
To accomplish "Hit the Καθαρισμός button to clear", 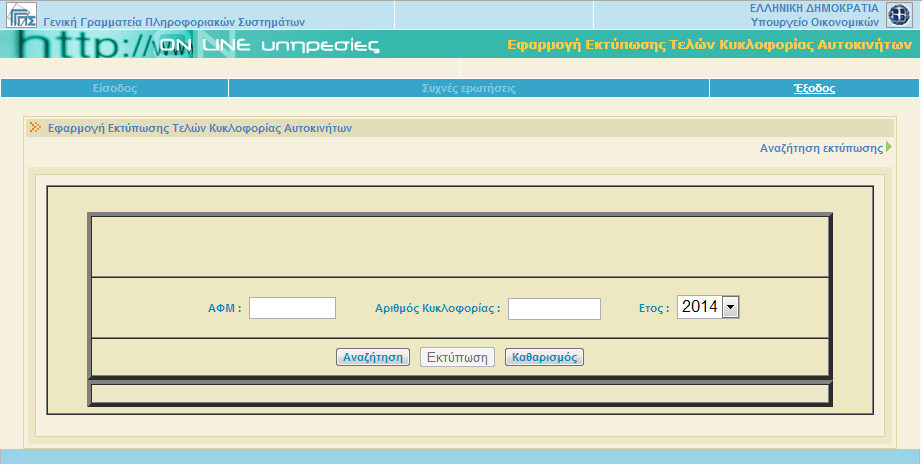I will (544, 357).
